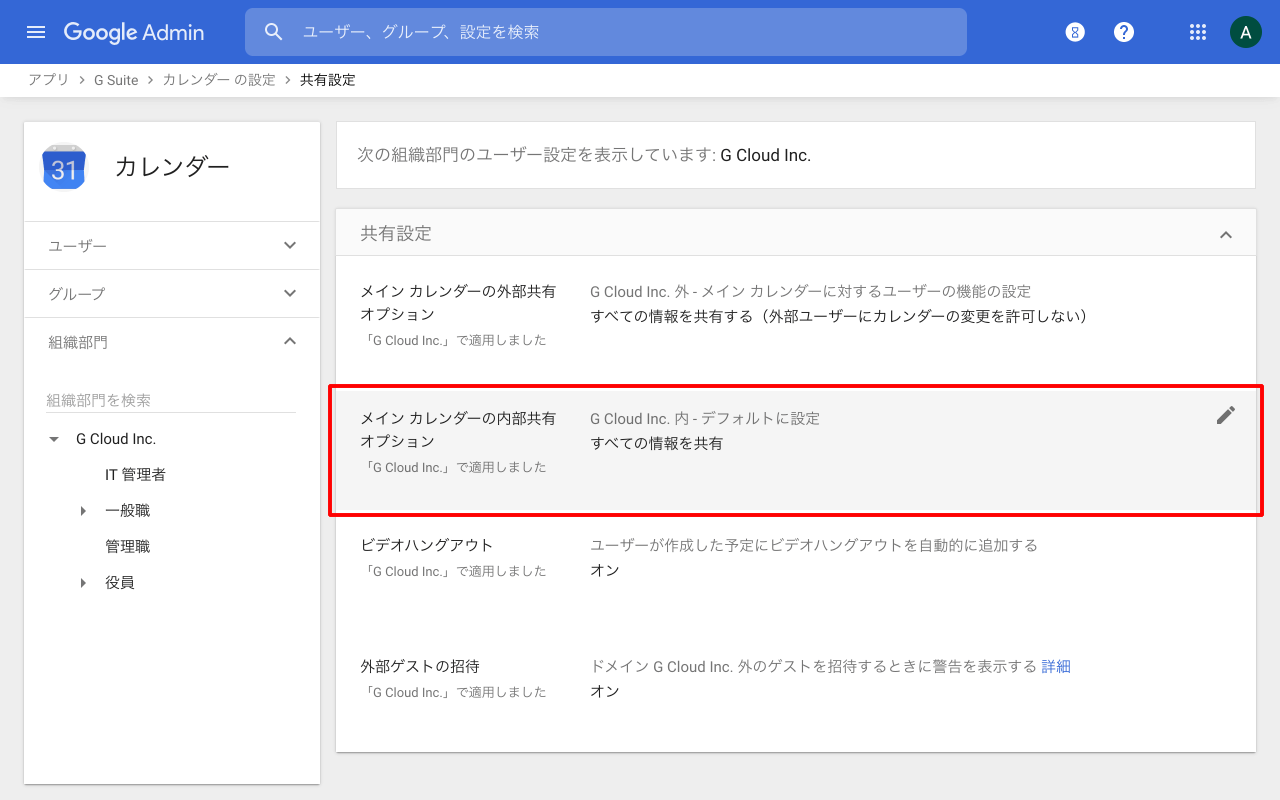Select 管理職 organizational unit
Viewport: 1280px width, 800px height.
pyautogui.click(x=127, y=547)
